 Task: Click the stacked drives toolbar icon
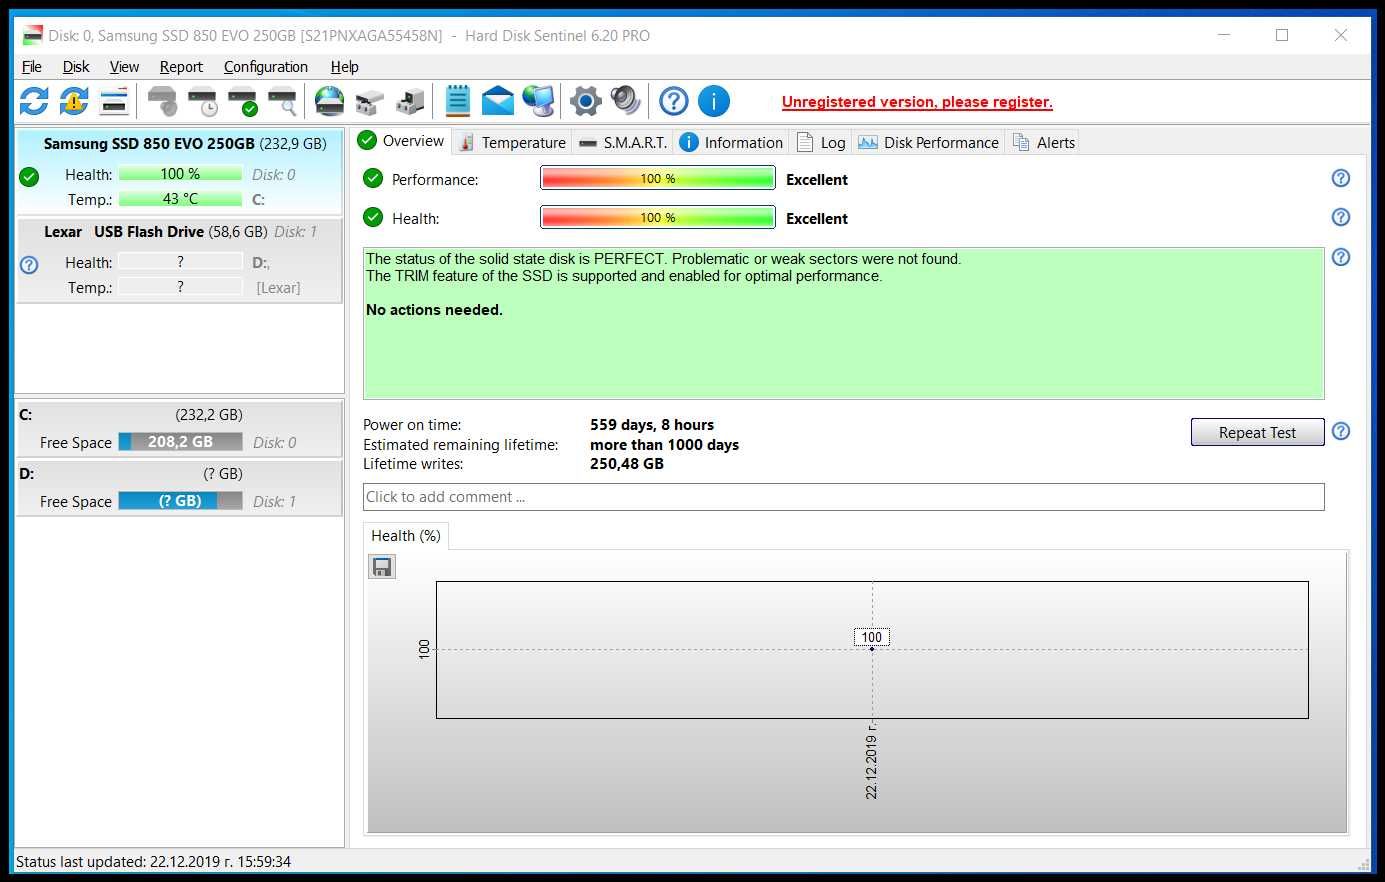click(x=369, y=101)
